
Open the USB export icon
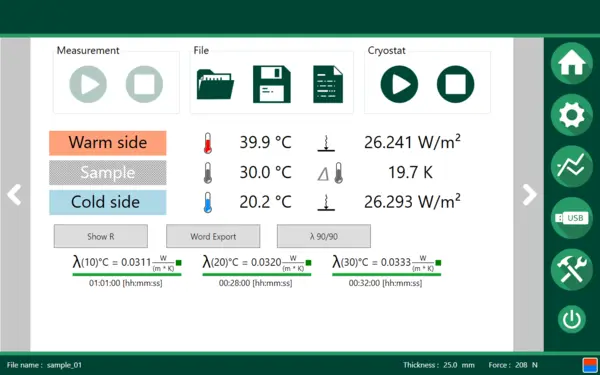[x=572, y=218]
